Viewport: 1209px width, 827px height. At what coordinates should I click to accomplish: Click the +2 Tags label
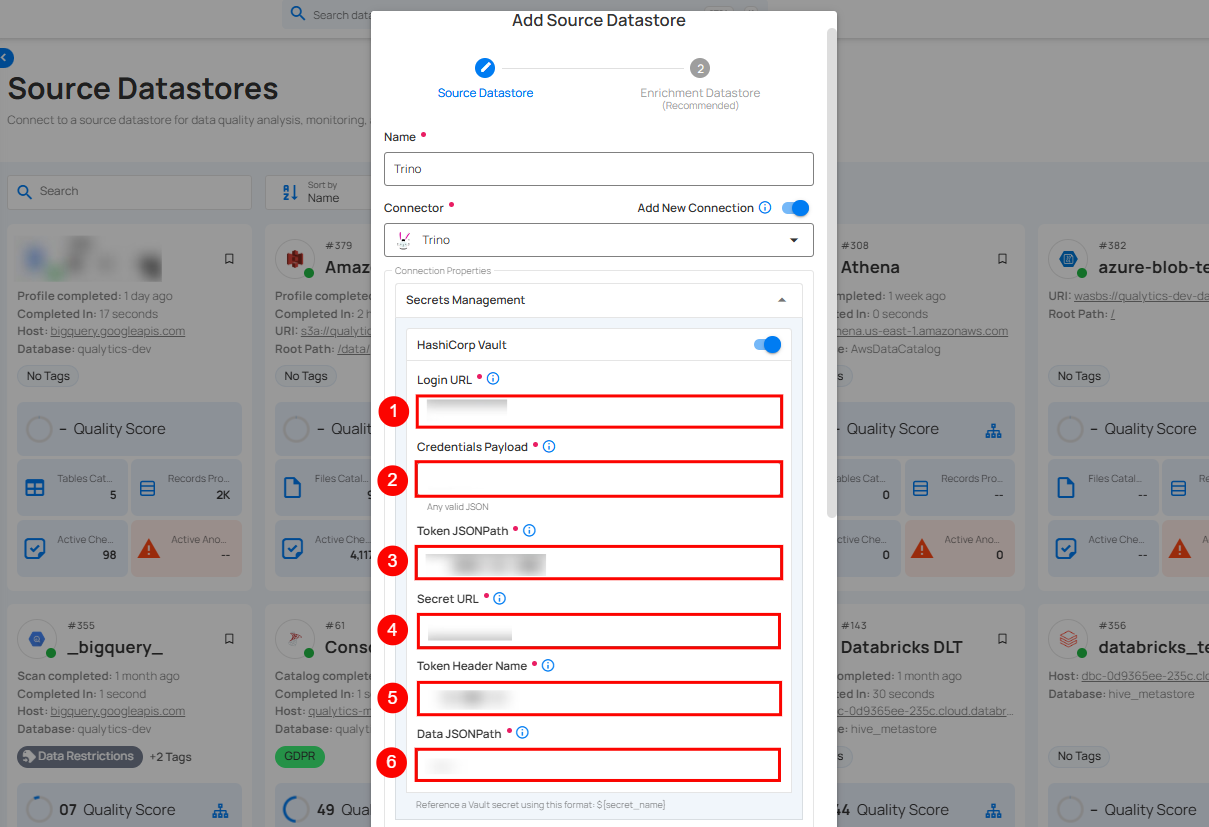[169, 757]
